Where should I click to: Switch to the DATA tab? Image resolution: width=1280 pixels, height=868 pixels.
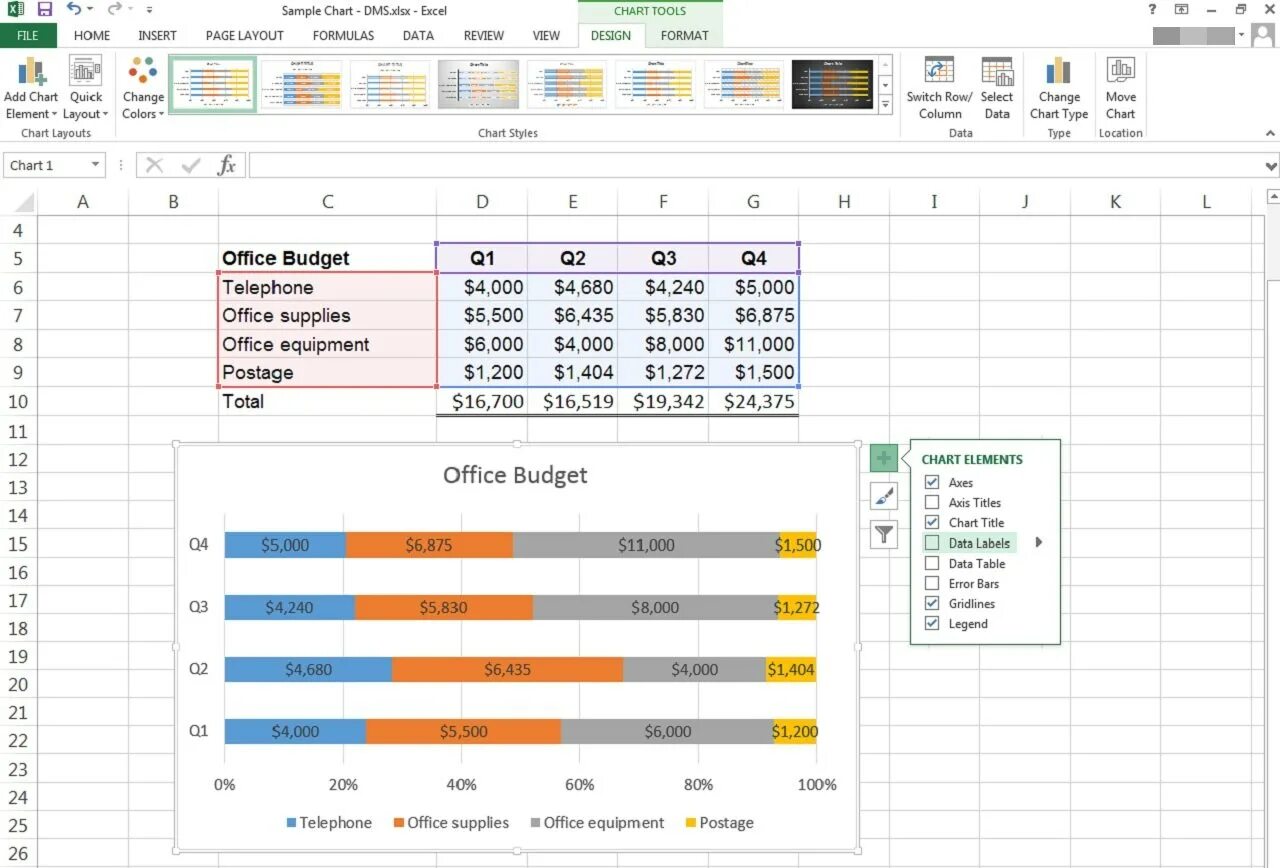pos(418,35)
